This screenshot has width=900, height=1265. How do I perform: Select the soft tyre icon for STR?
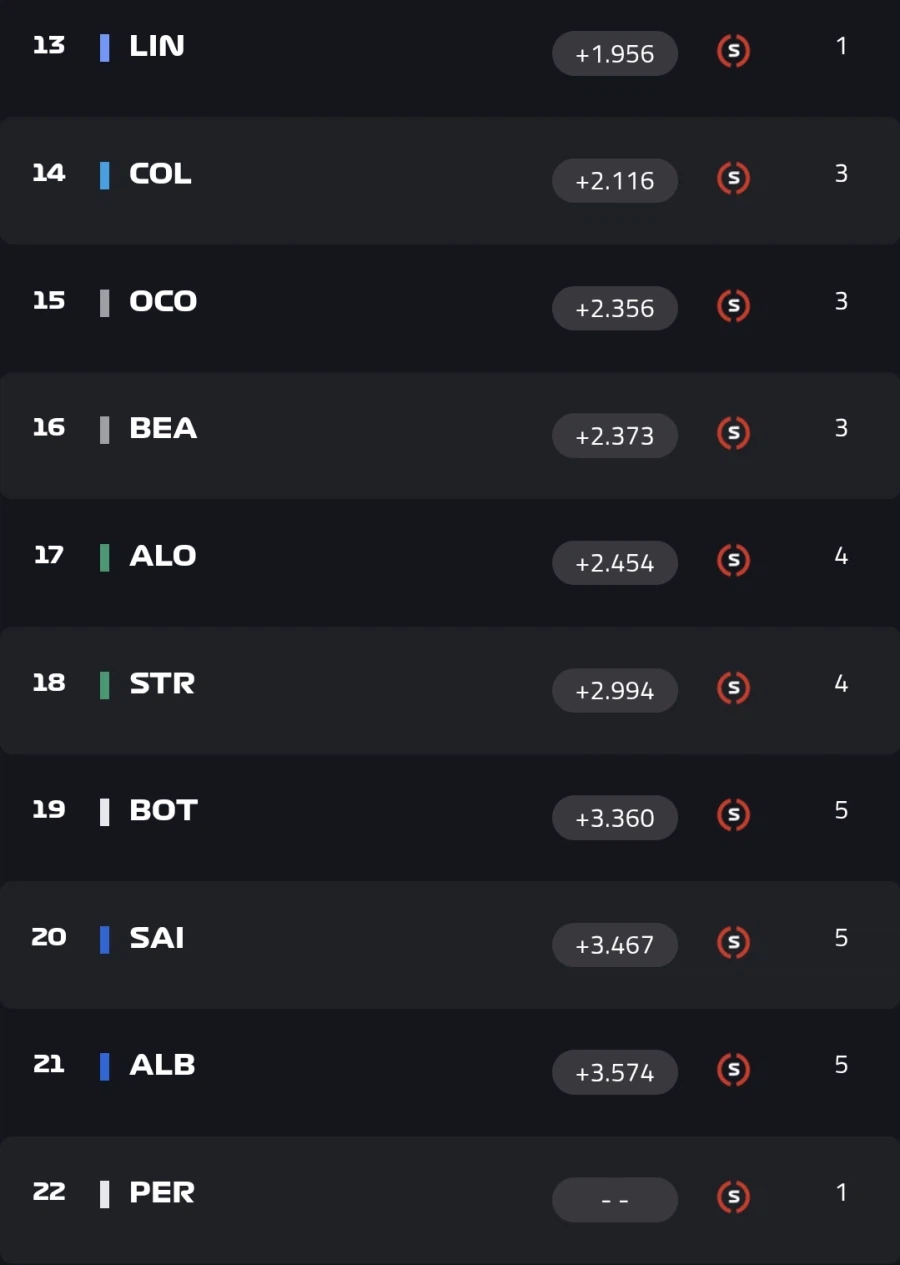coord(734,688)
